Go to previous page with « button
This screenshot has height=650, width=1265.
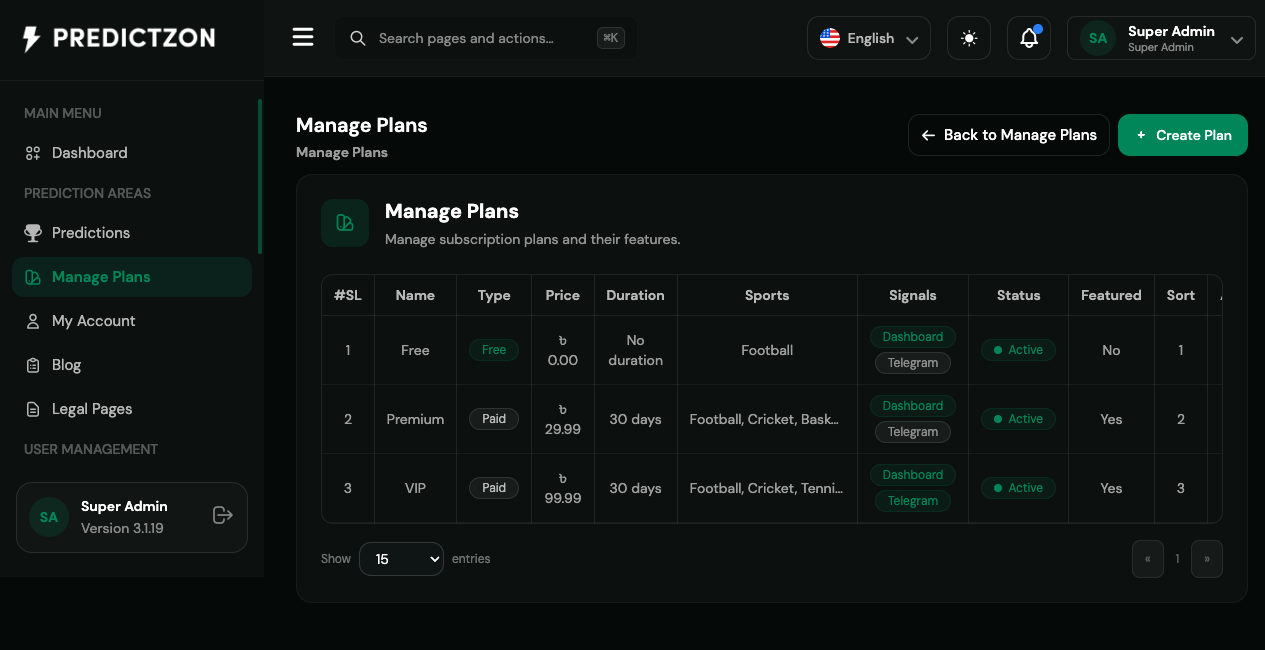(1148, 559)
